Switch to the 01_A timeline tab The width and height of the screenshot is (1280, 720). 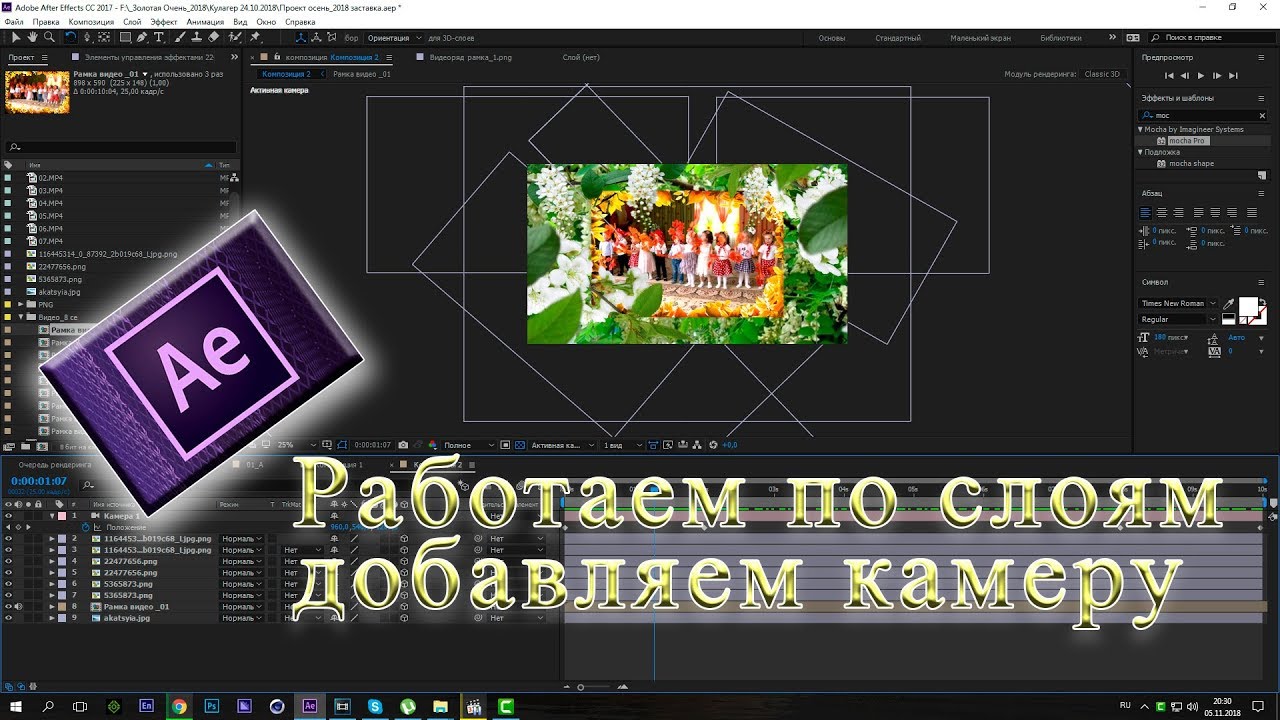click(255, 465)
